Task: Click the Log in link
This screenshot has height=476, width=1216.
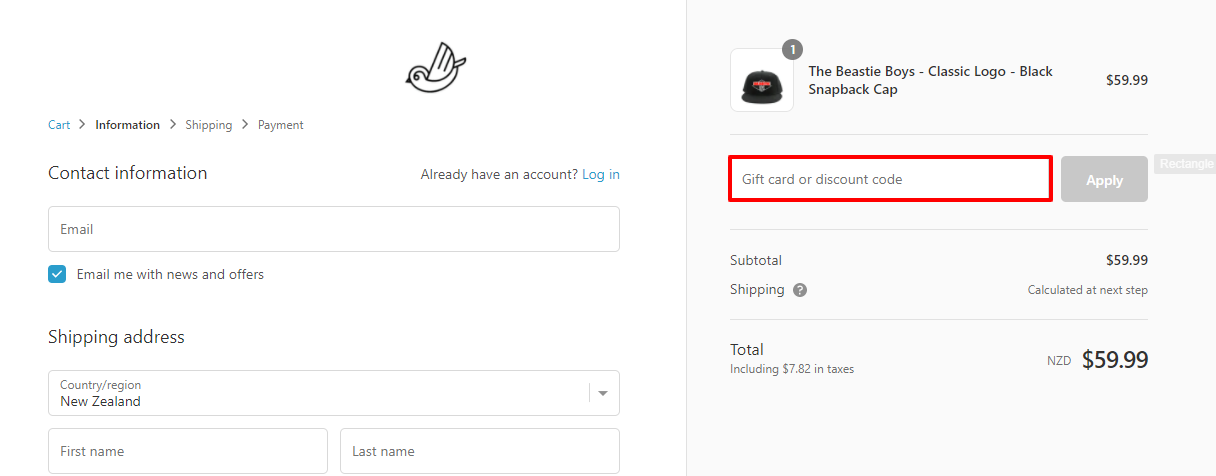Action: 601,174
